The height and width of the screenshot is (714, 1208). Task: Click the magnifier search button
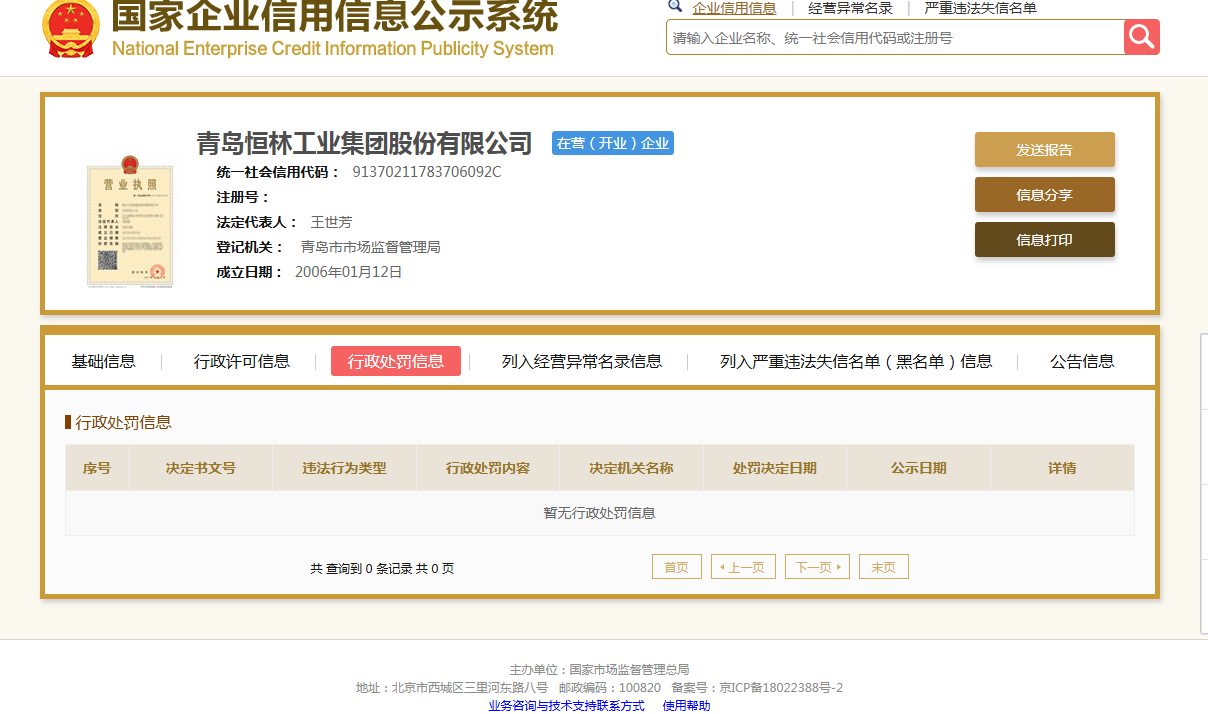1141,37
